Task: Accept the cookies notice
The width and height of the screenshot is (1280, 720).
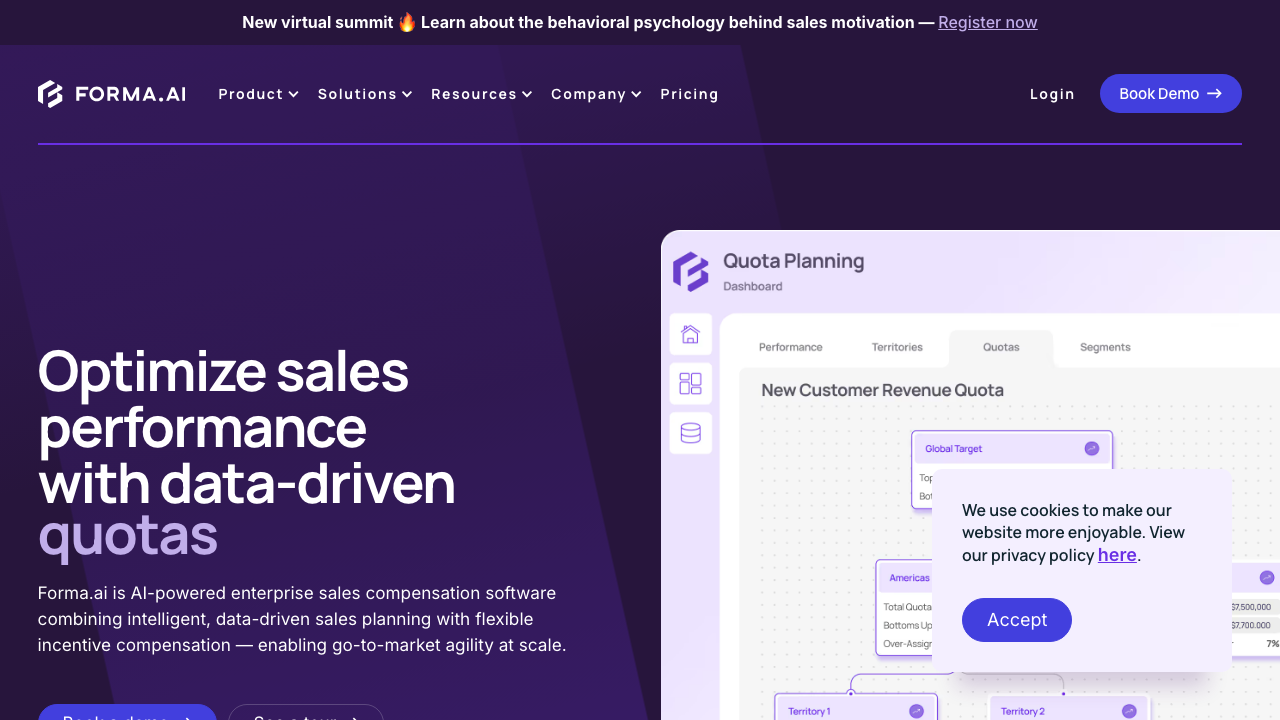Action: [1016, 620]
